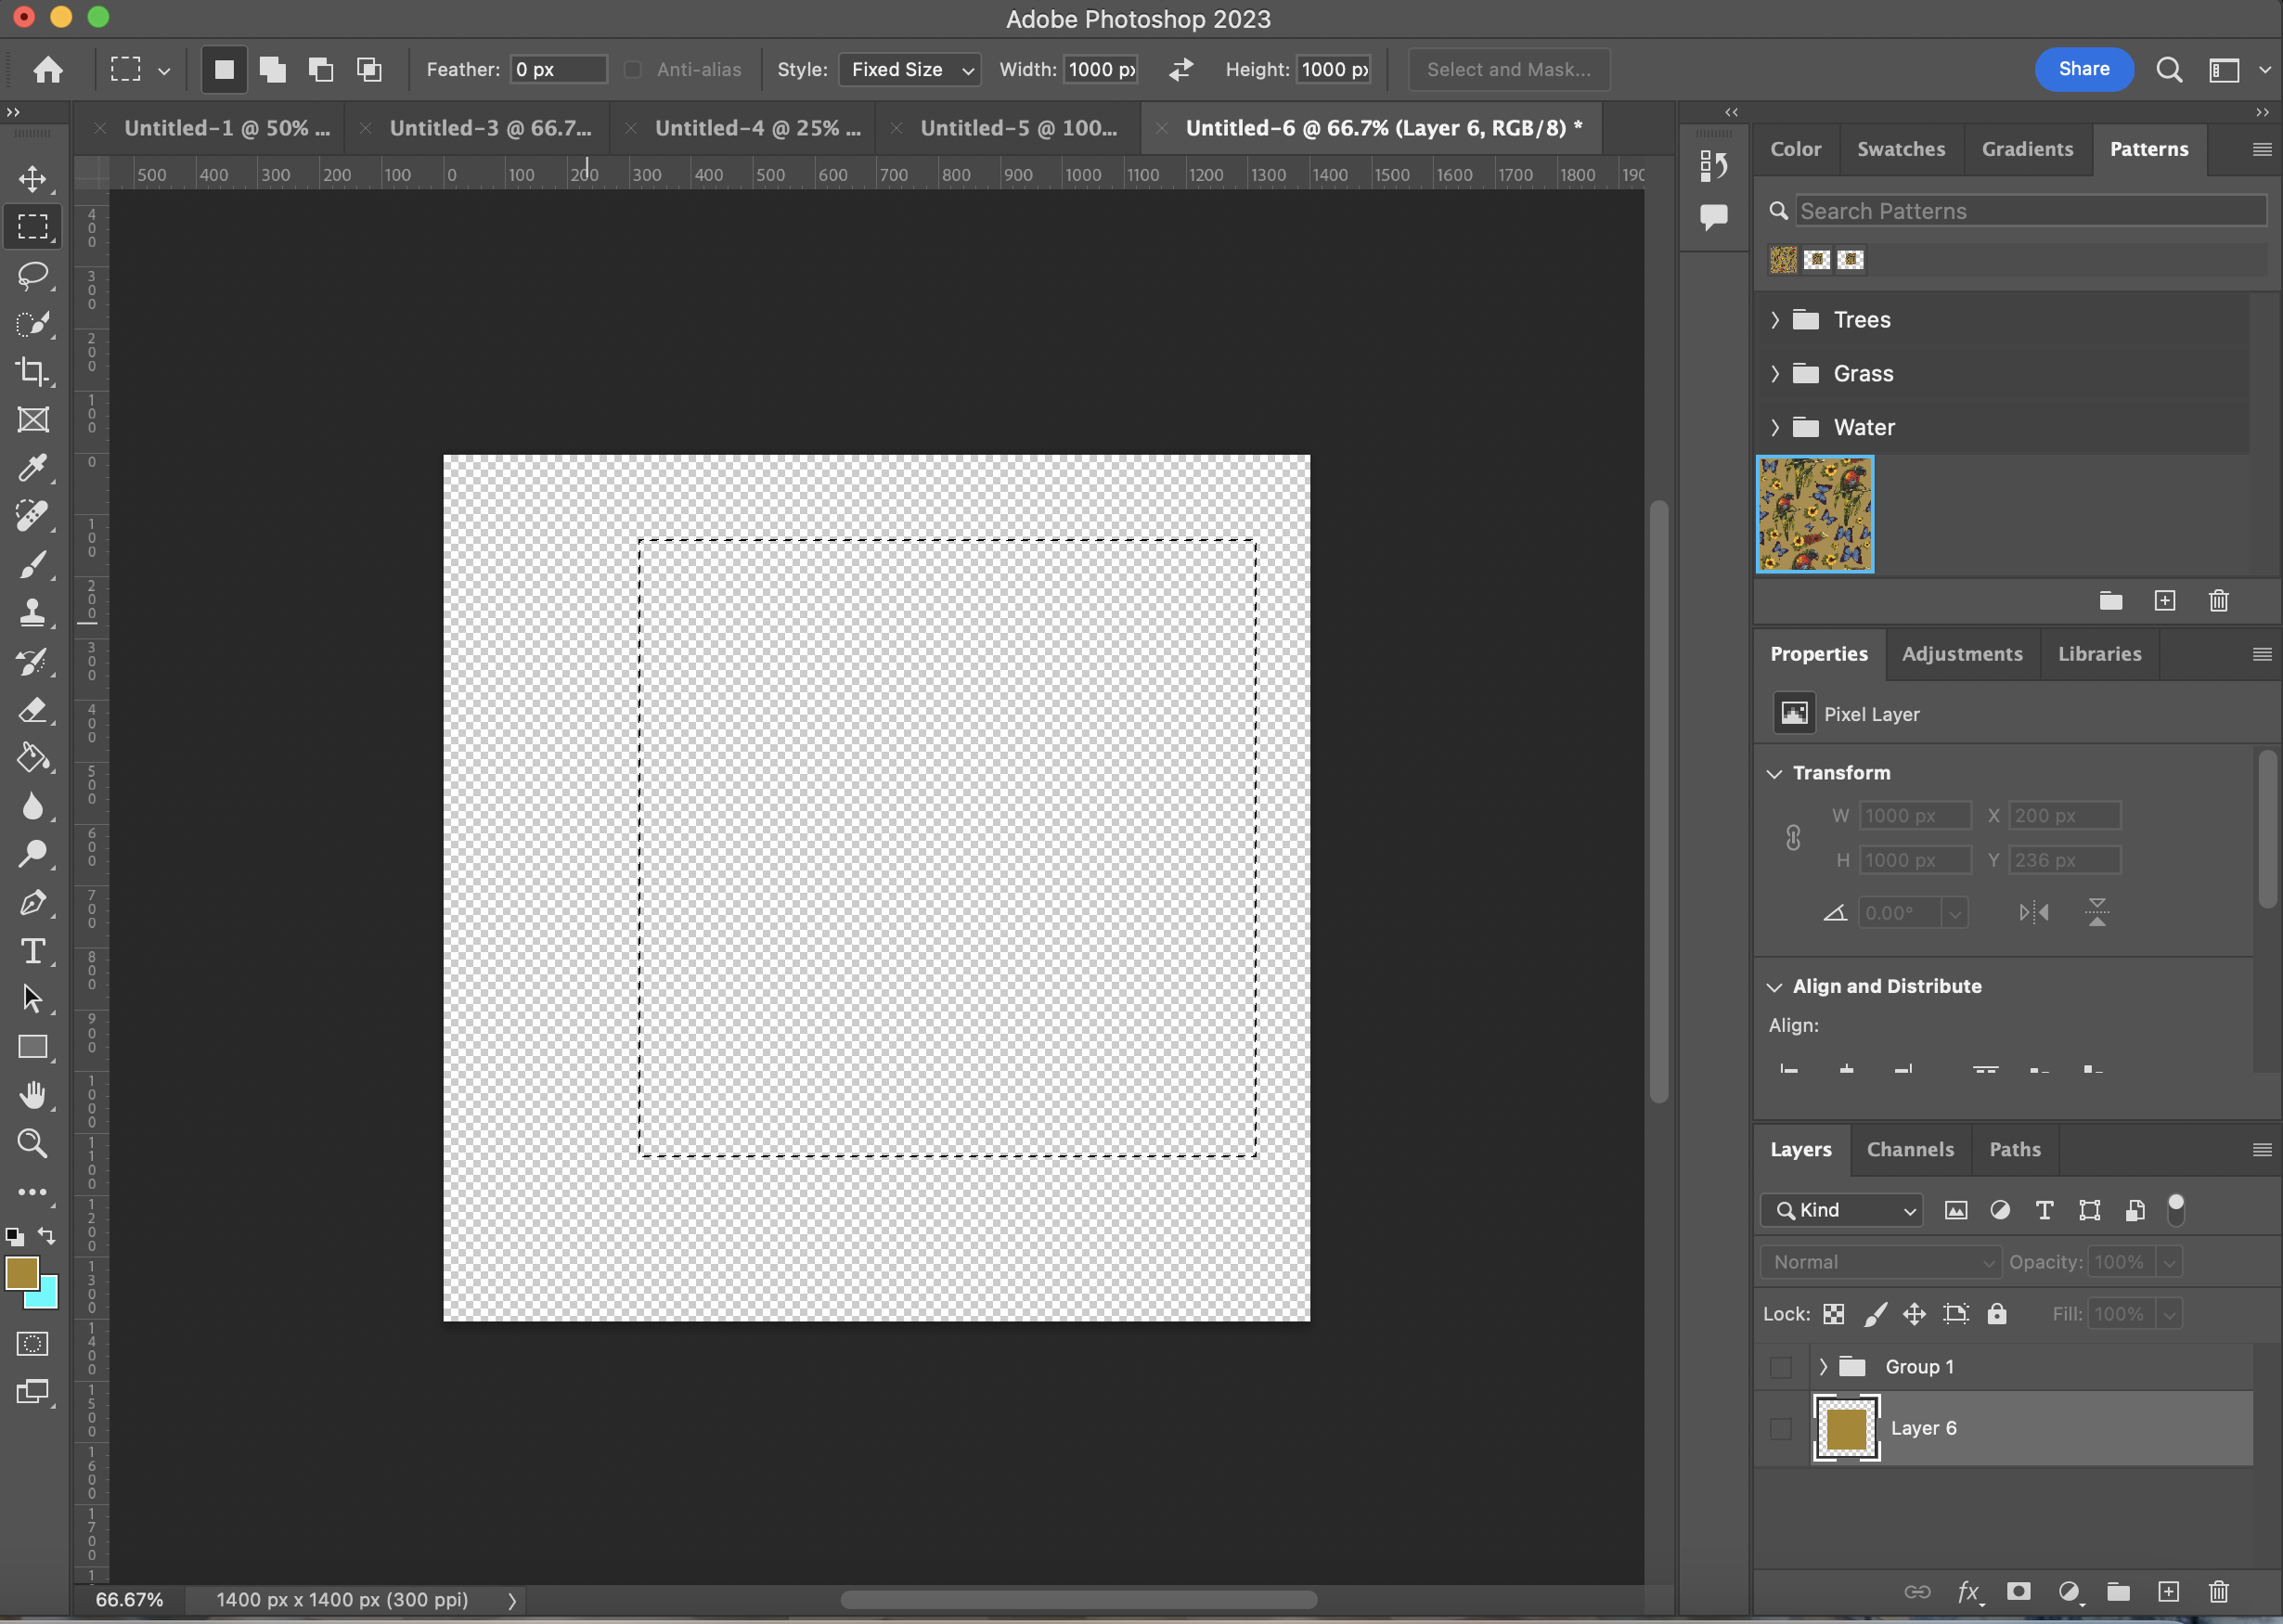This screenshot has width=2283, height=1624.
Task: Click the foreground color swatch
Action: (22, 1273)
